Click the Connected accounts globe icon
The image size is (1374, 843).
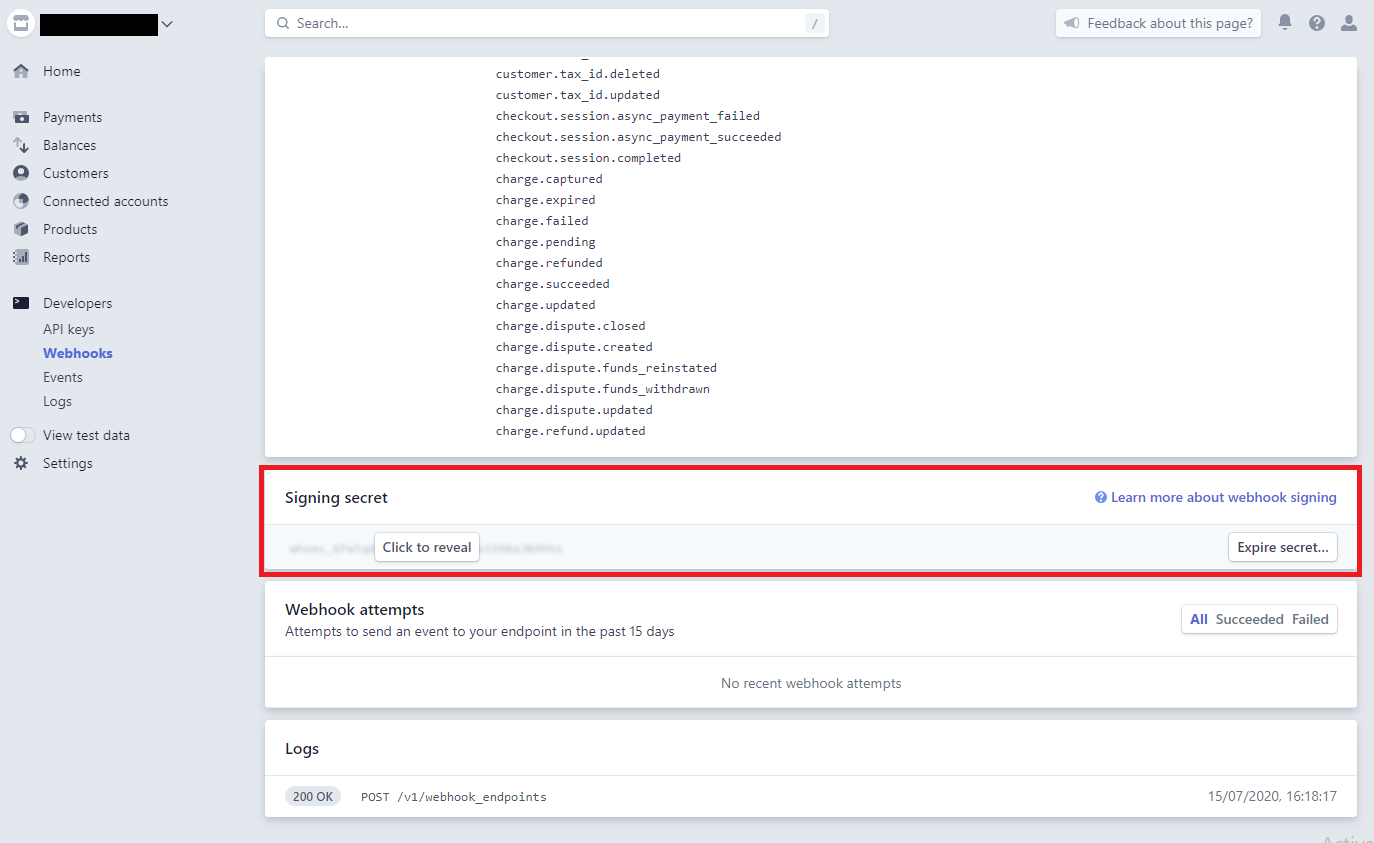tap(21, 202)
